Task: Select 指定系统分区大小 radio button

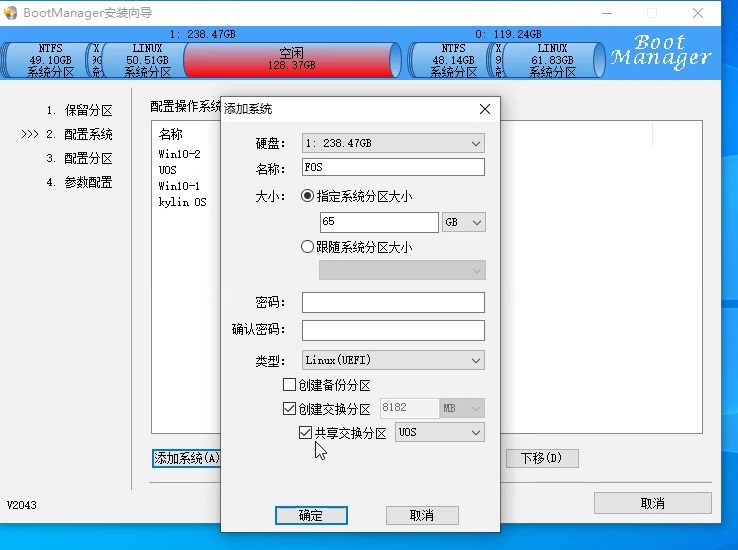Action: pyautogui.click(x=307, y=196)
